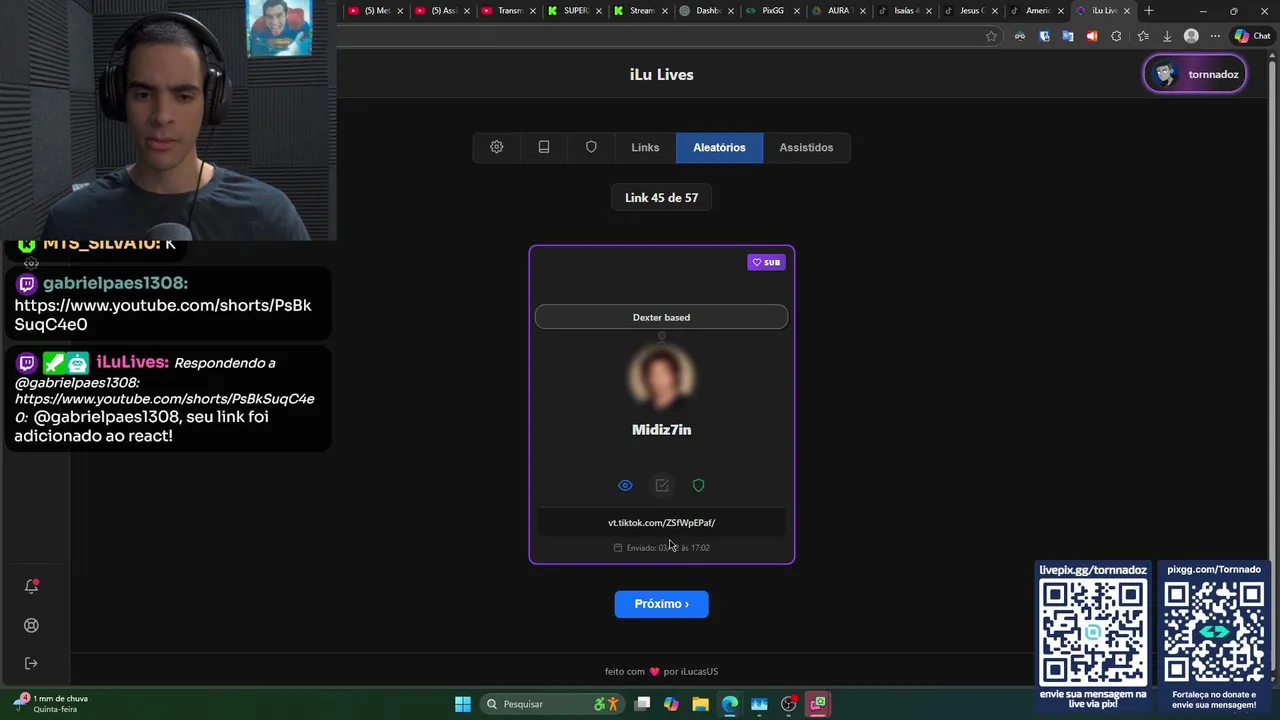Close the PixGG browser tab
Viewport: 1280px width, 720px height.
tap(797, 11)
